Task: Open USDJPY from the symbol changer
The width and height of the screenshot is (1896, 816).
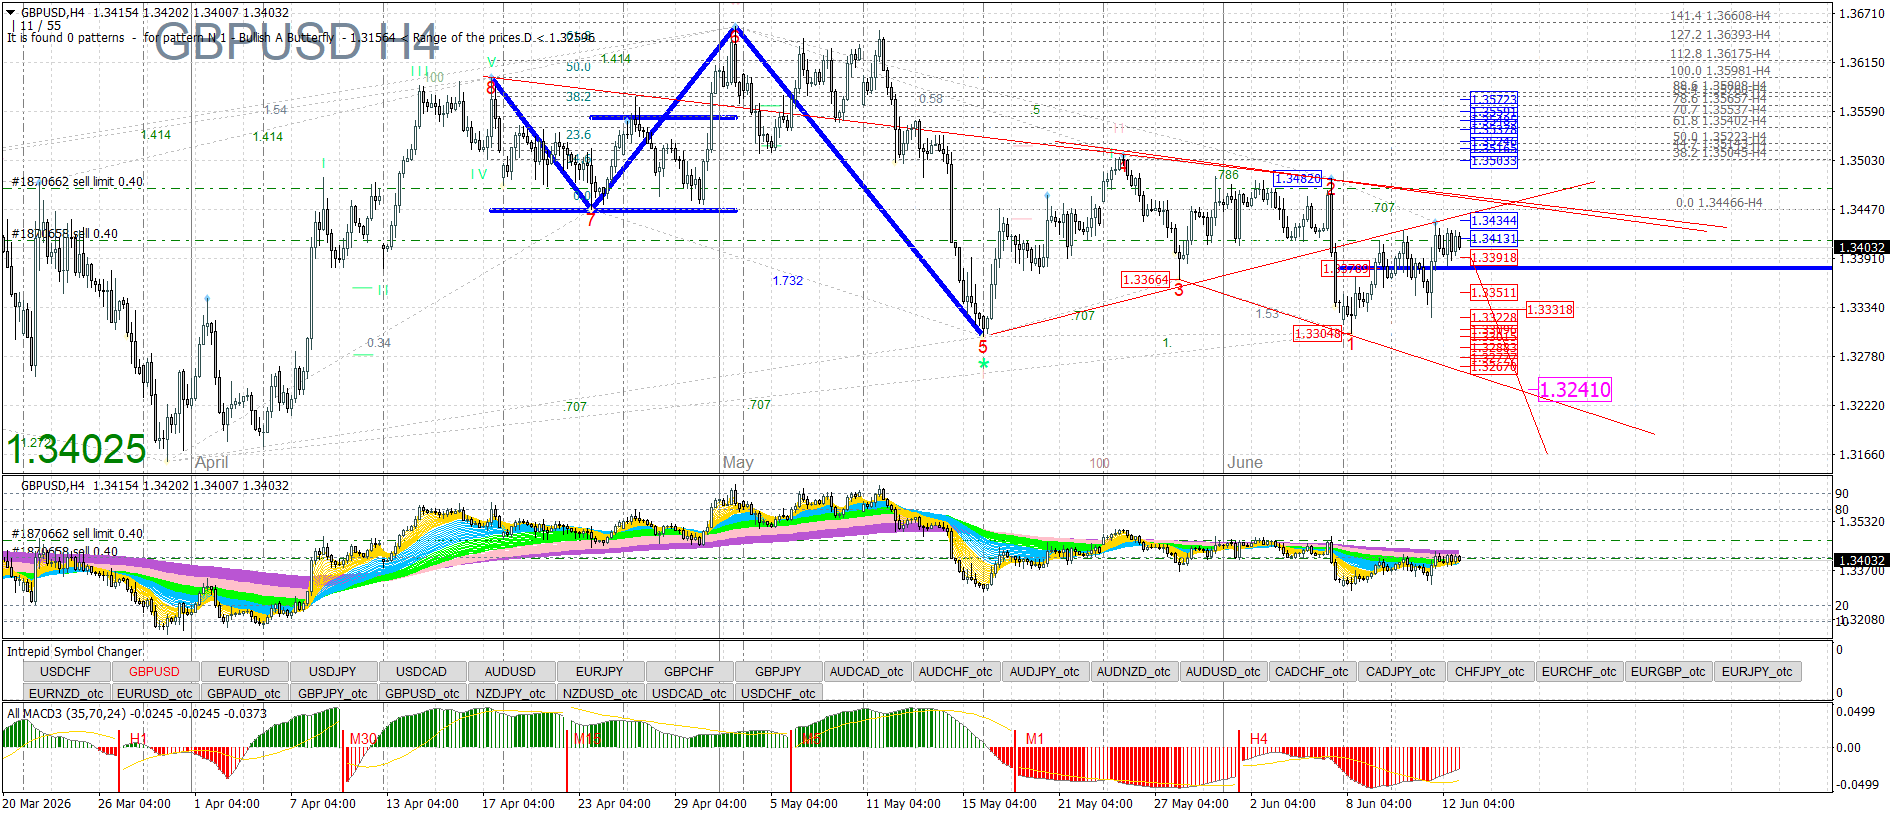Action: point(333,672)
